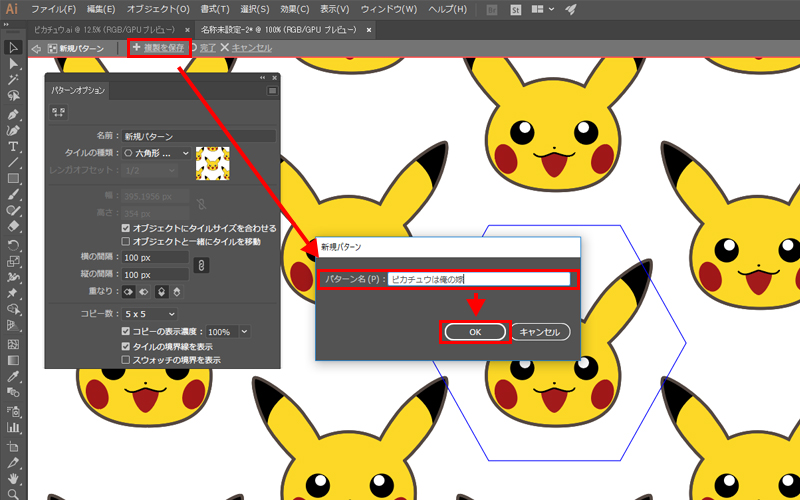Screen dimensions: 800x500
Task: Select the Scale tool
Action: point(13,261)
